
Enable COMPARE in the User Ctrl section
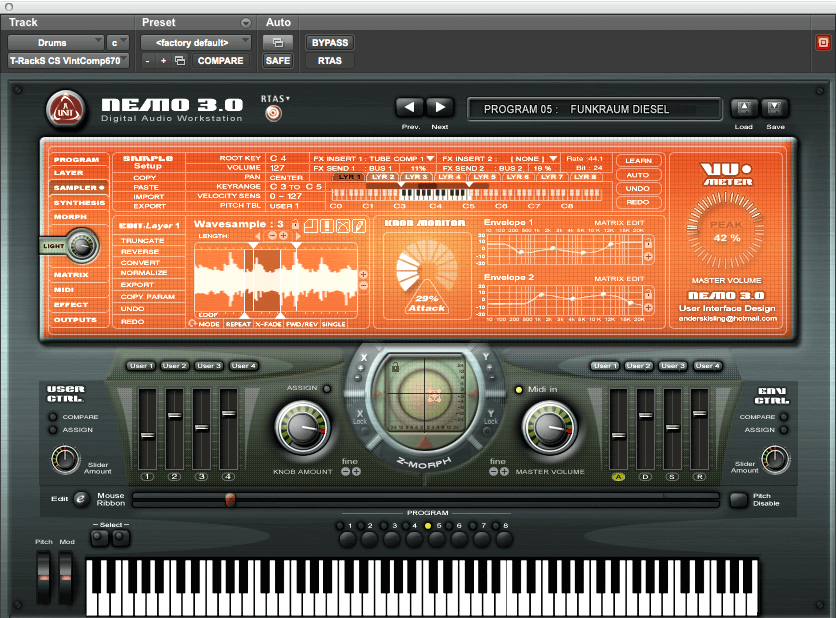click(53, 417)
